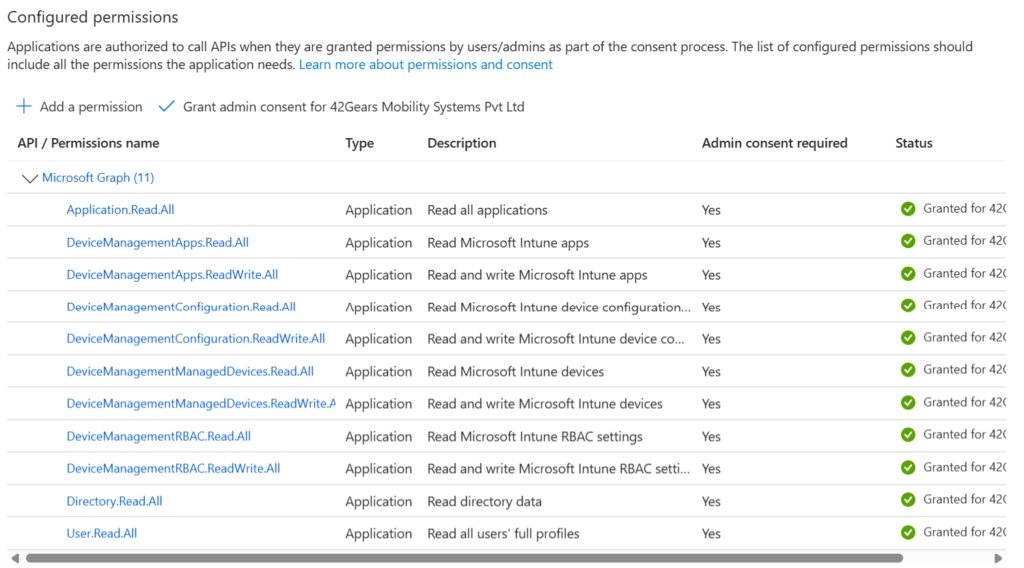Open the Application.Read.All permission
Screen dimensions: 1024x568
tap(120, 210)
